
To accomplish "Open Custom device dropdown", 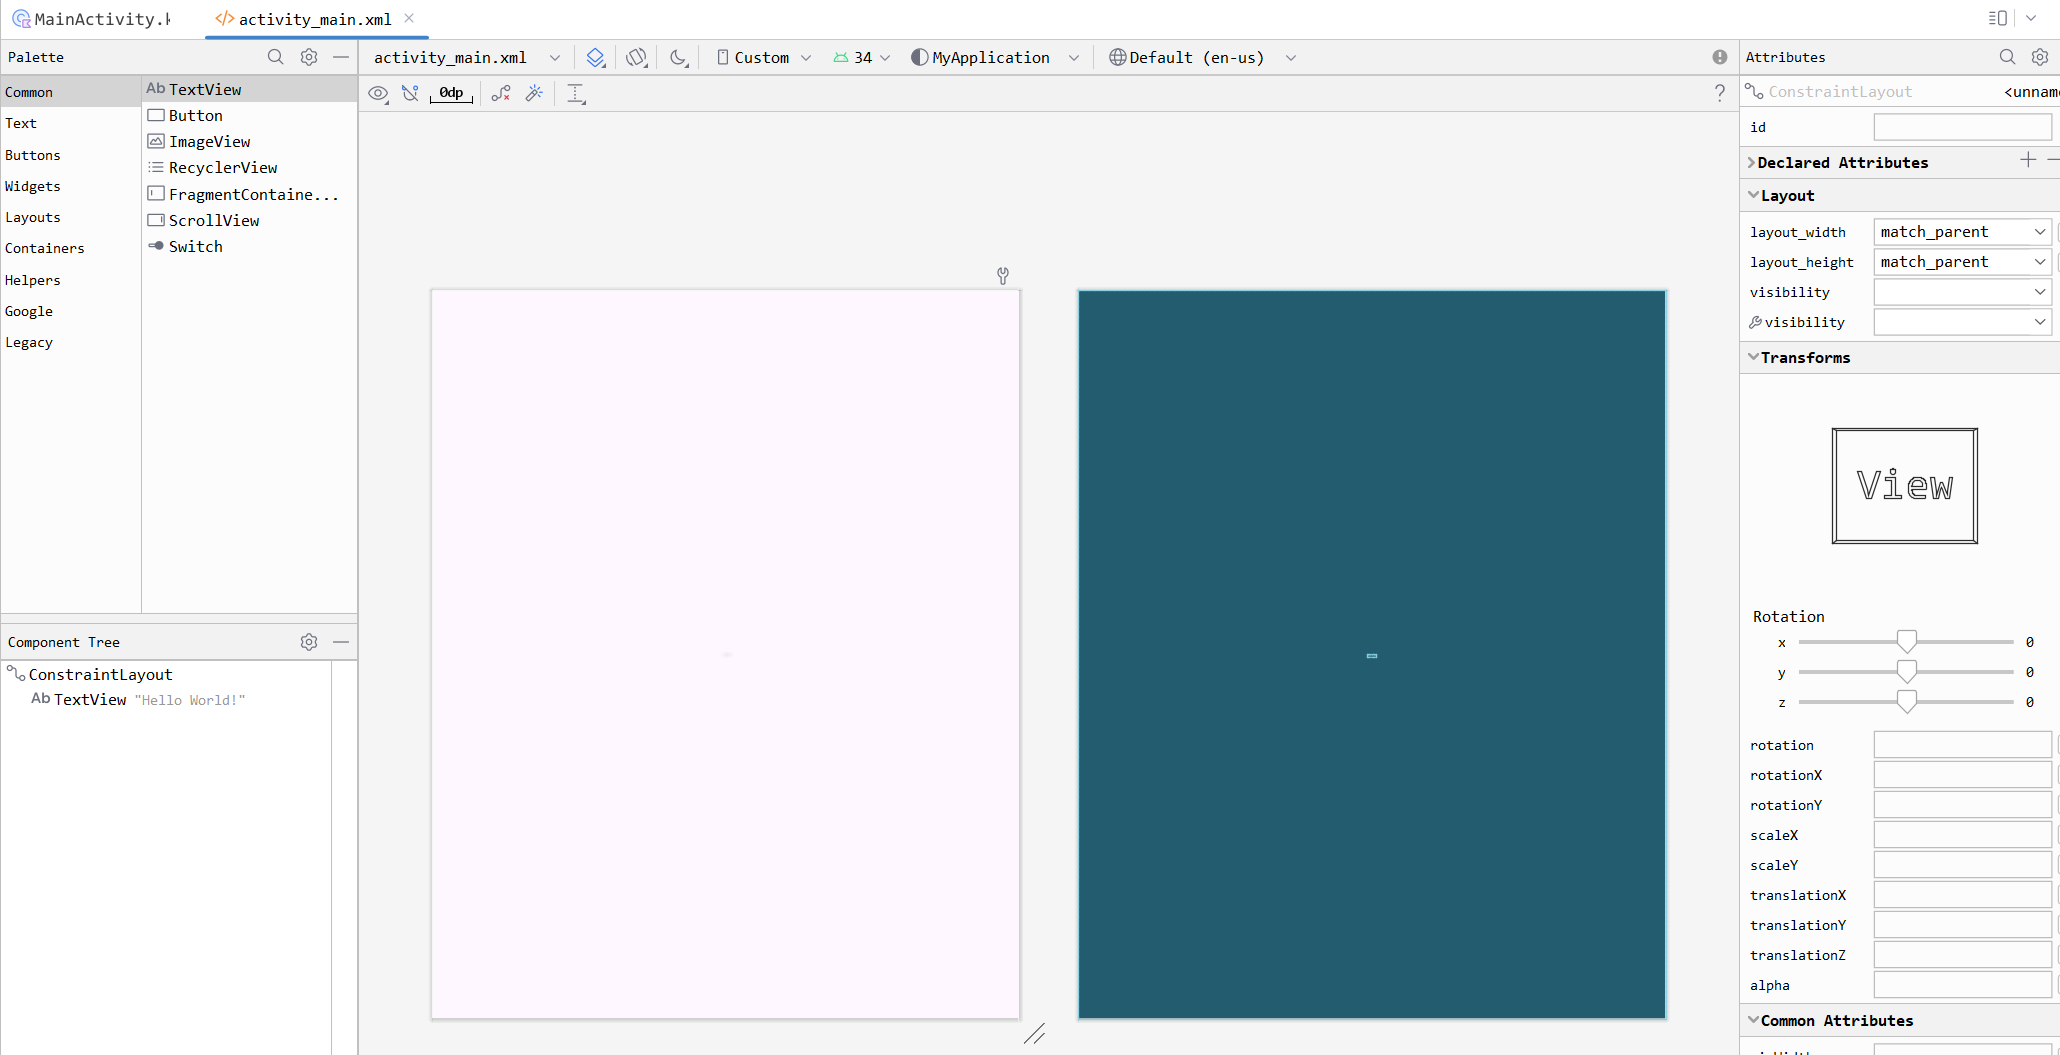I will [x=764, y=58].
